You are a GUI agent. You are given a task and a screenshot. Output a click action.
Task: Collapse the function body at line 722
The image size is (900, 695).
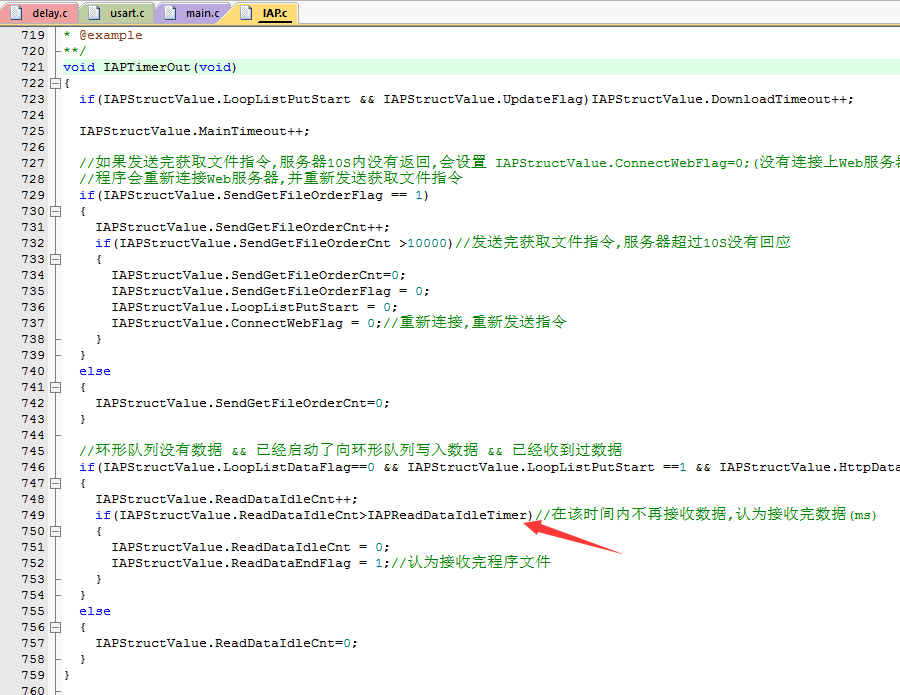(56, 83)
